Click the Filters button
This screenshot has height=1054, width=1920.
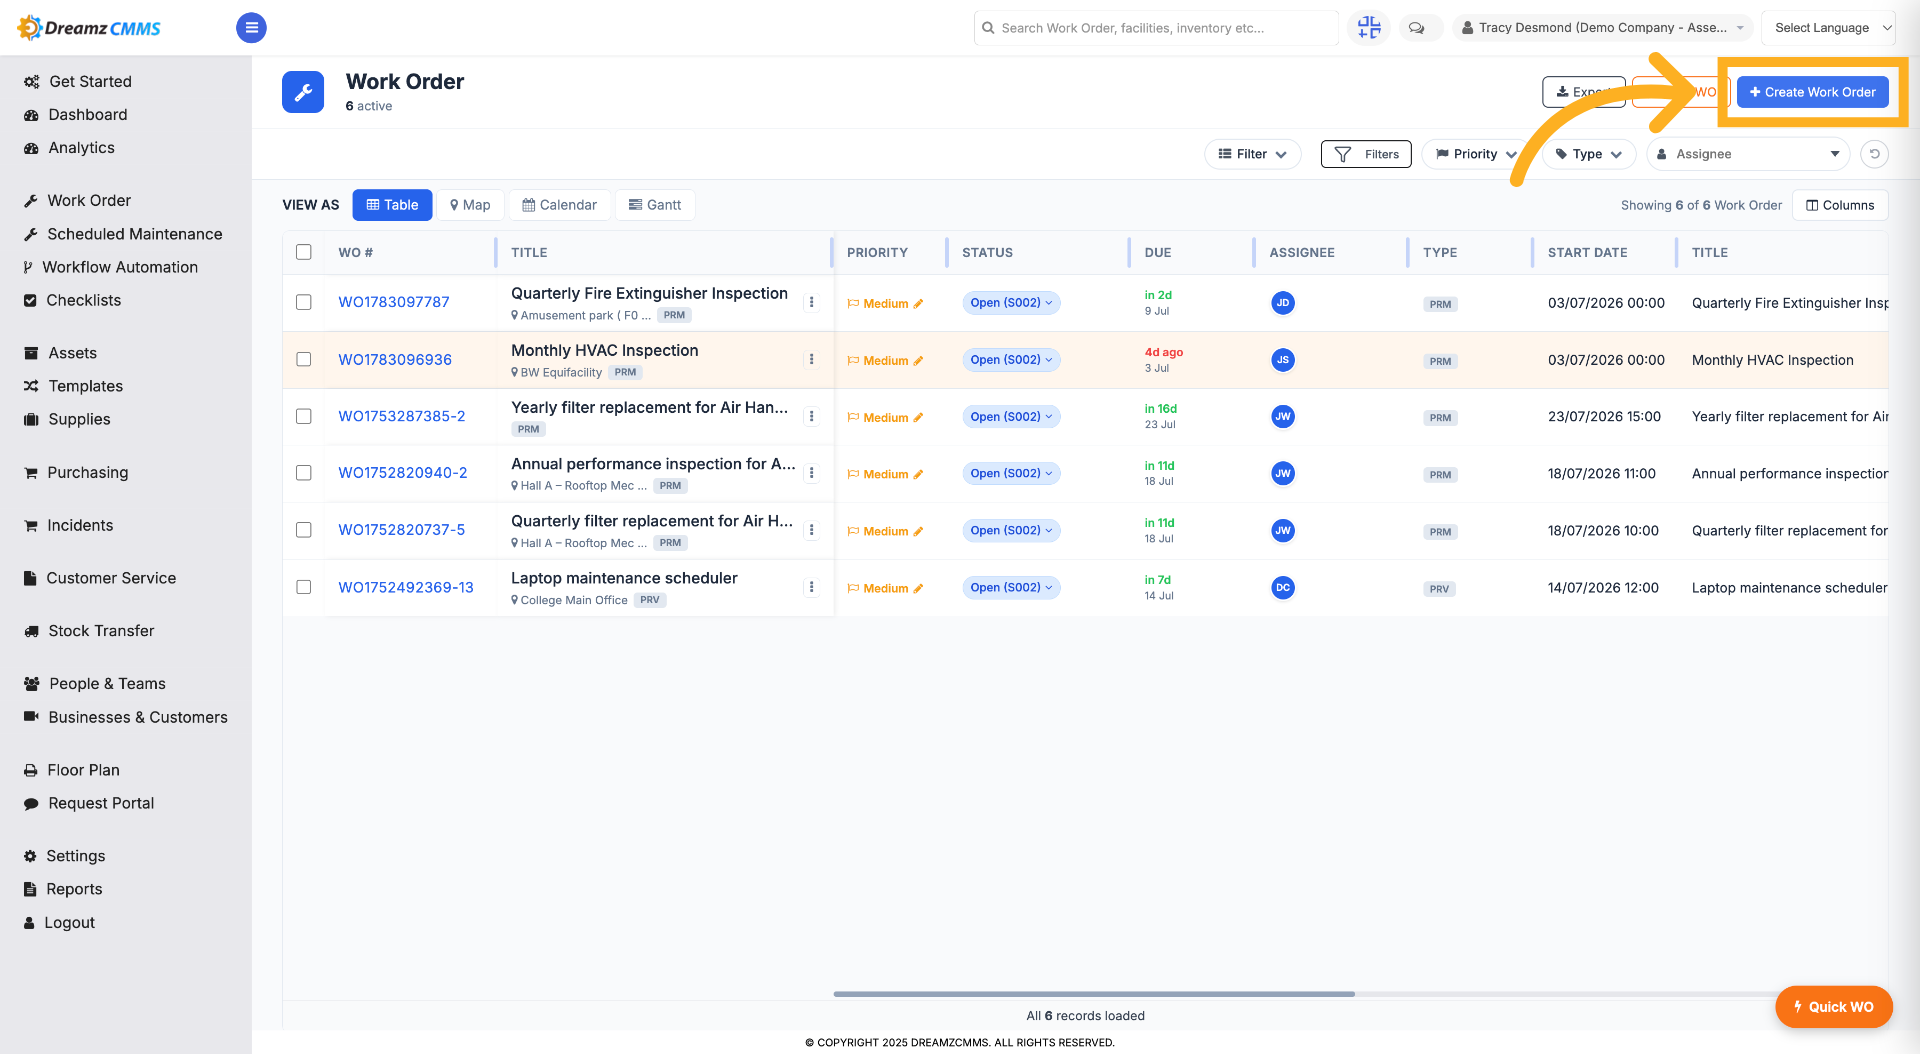pyautogui.click(x=1366, y=154)
